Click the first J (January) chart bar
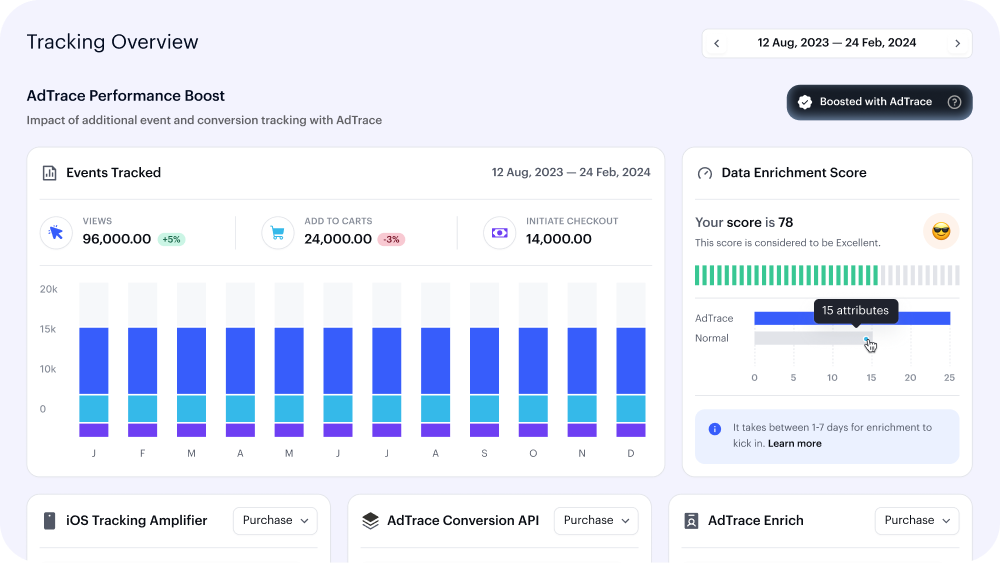Screen dimensions: 1000x563 click(x=94, y=360)
